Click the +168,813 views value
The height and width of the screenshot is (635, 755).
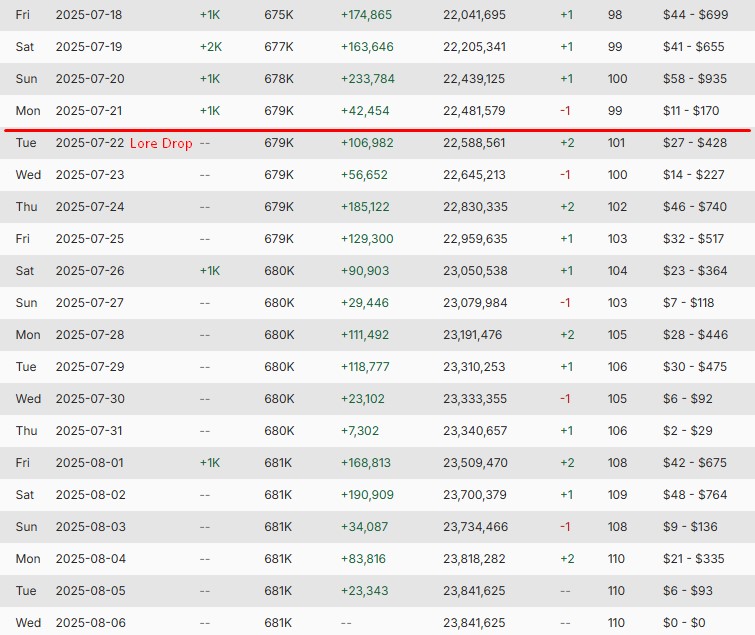pos(366,463)
